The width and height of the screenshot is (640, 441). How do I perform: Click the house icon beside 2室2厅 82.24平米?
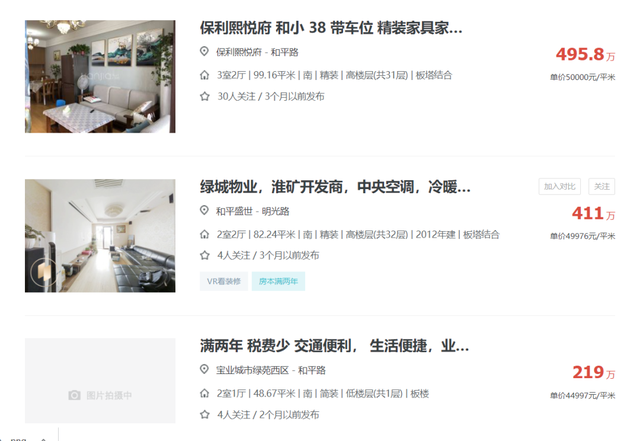click(204, 234)
